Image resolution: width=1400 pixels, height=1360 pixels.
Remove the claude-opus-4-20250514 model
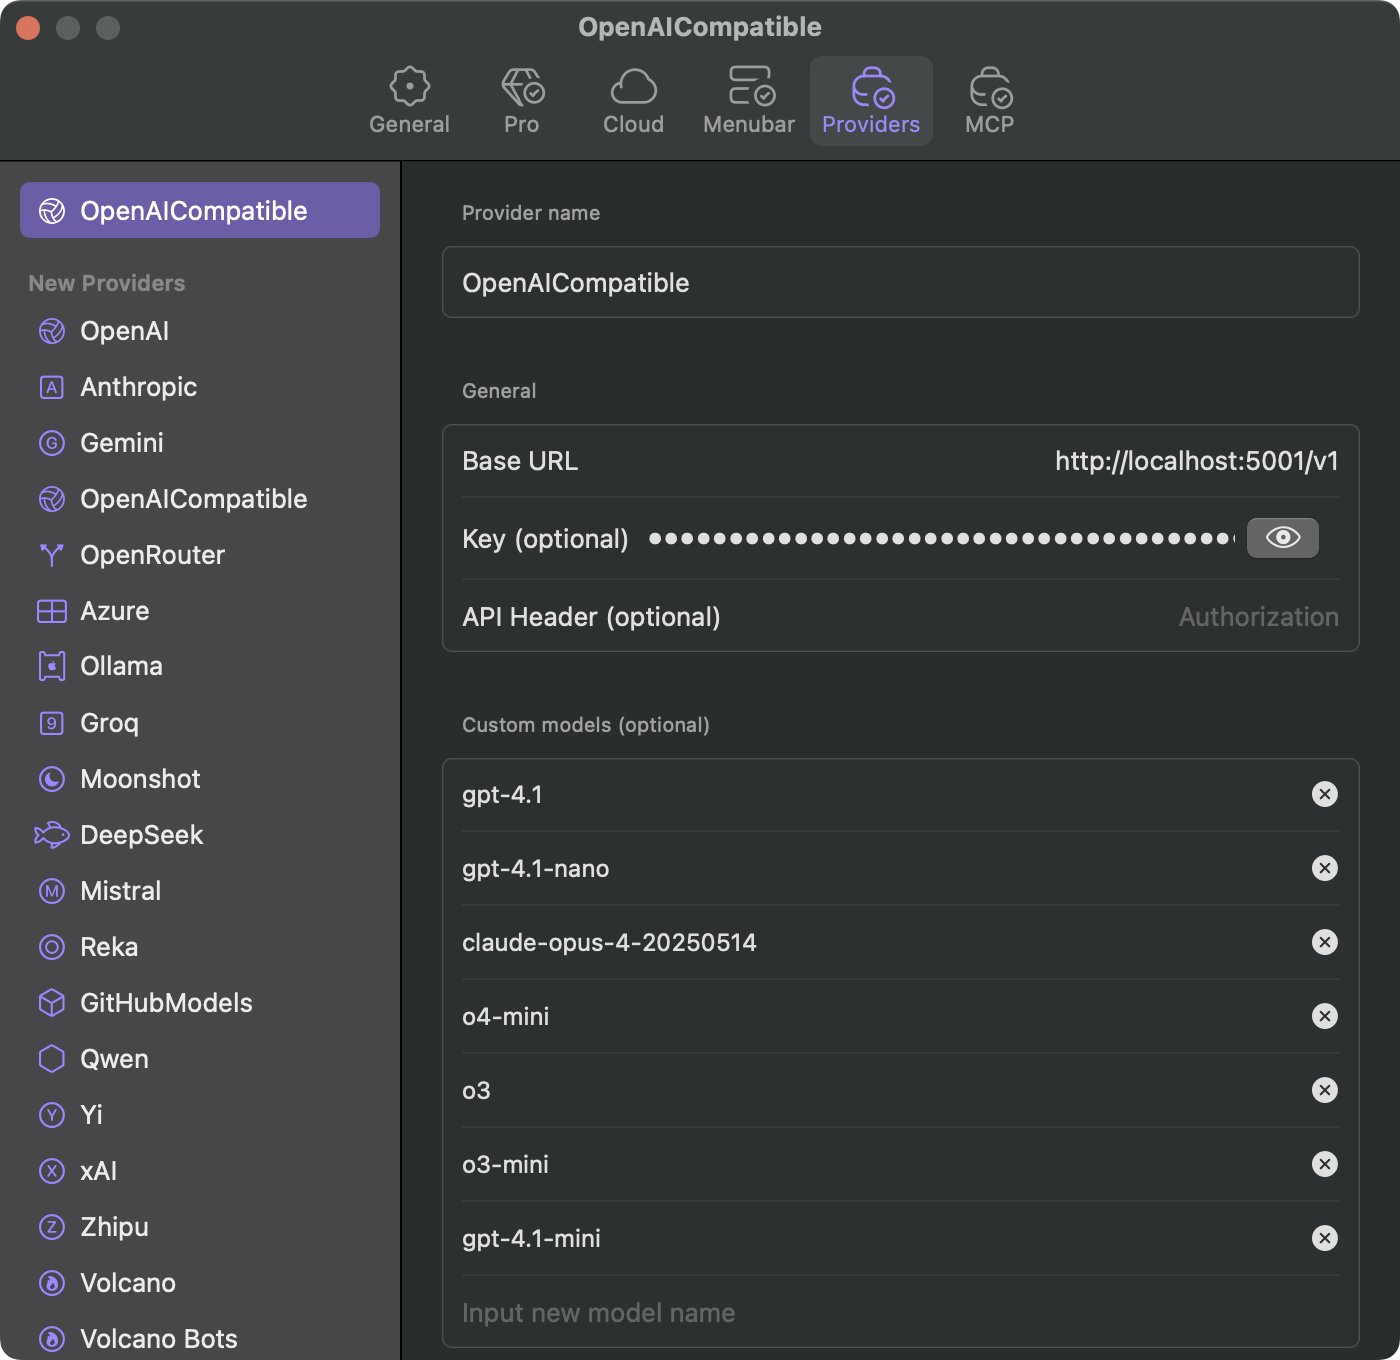point(1325,942)
